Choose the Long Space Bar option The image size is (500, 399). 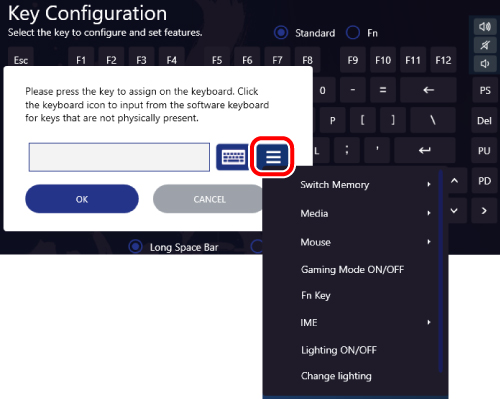click(x=135, y=247)
